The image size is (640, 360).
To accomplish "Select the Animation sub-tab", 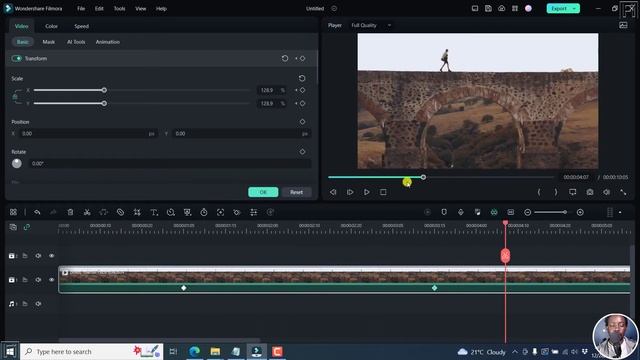I will (x=108, y=42).
